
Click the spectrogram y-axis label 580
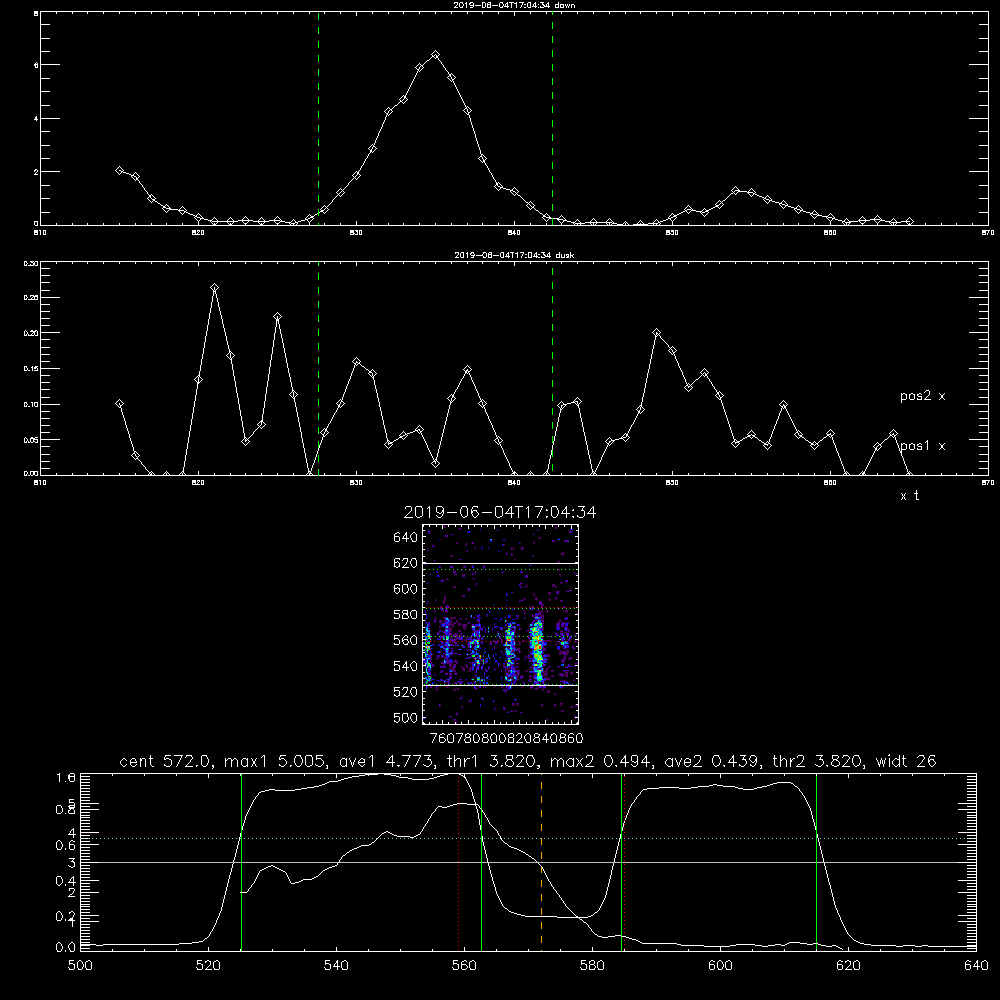pos(406,615)
